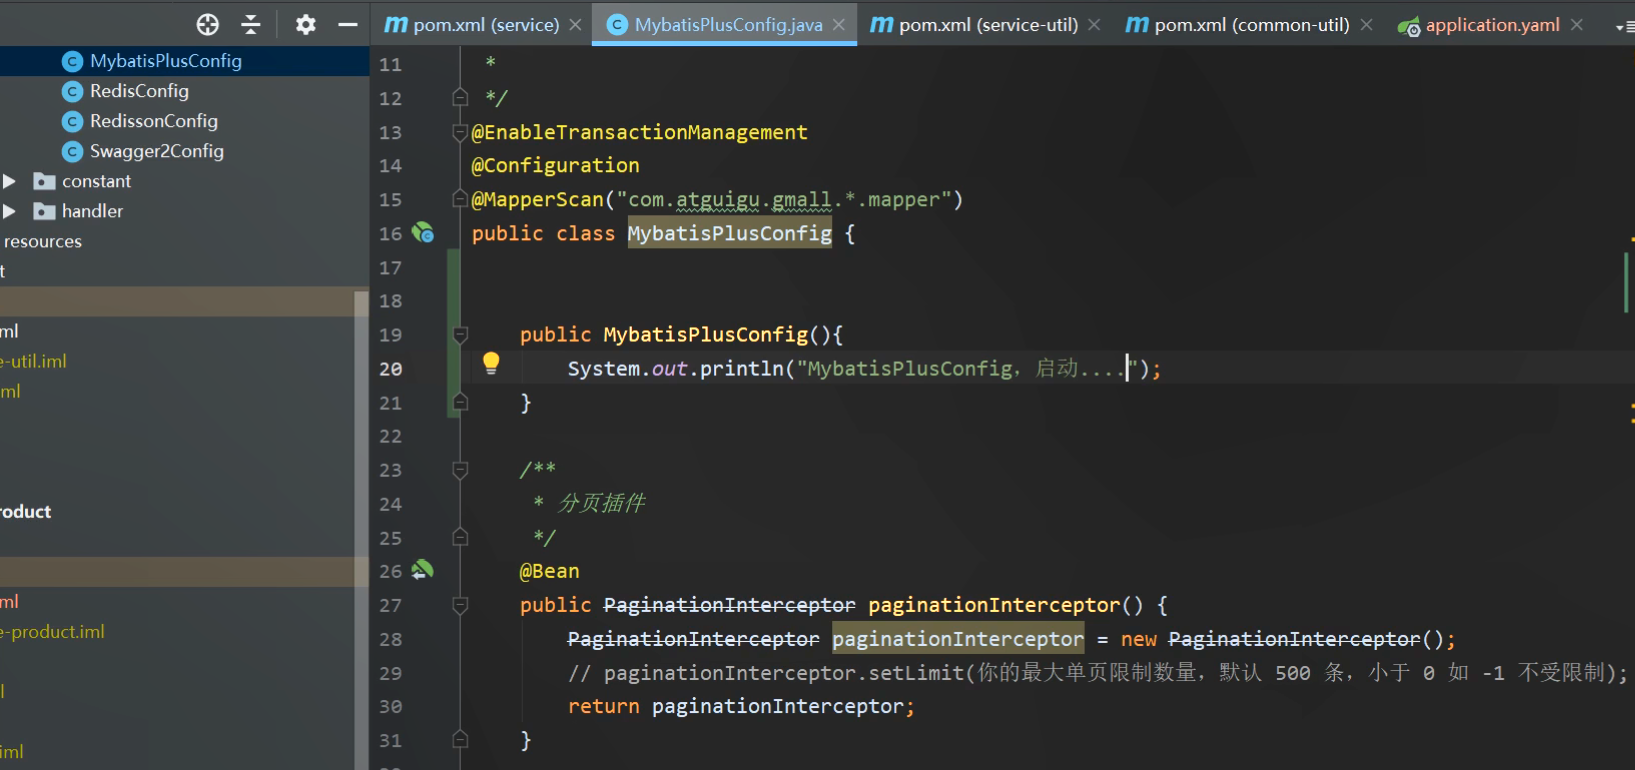The image size is (1635, 770).
Task: Click class icon on MybatisPlusConfig.java tab
Action: coord(618,25)
